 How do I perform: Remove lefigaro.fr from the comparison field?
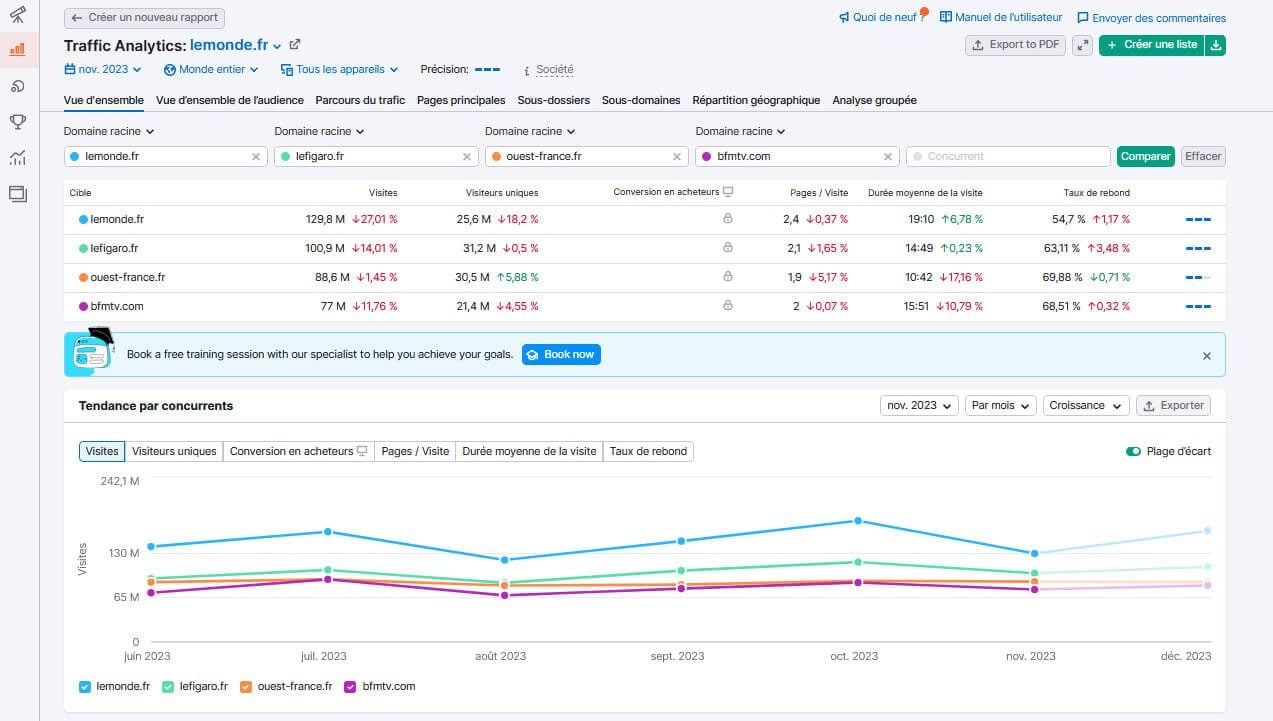pos(466,156)
